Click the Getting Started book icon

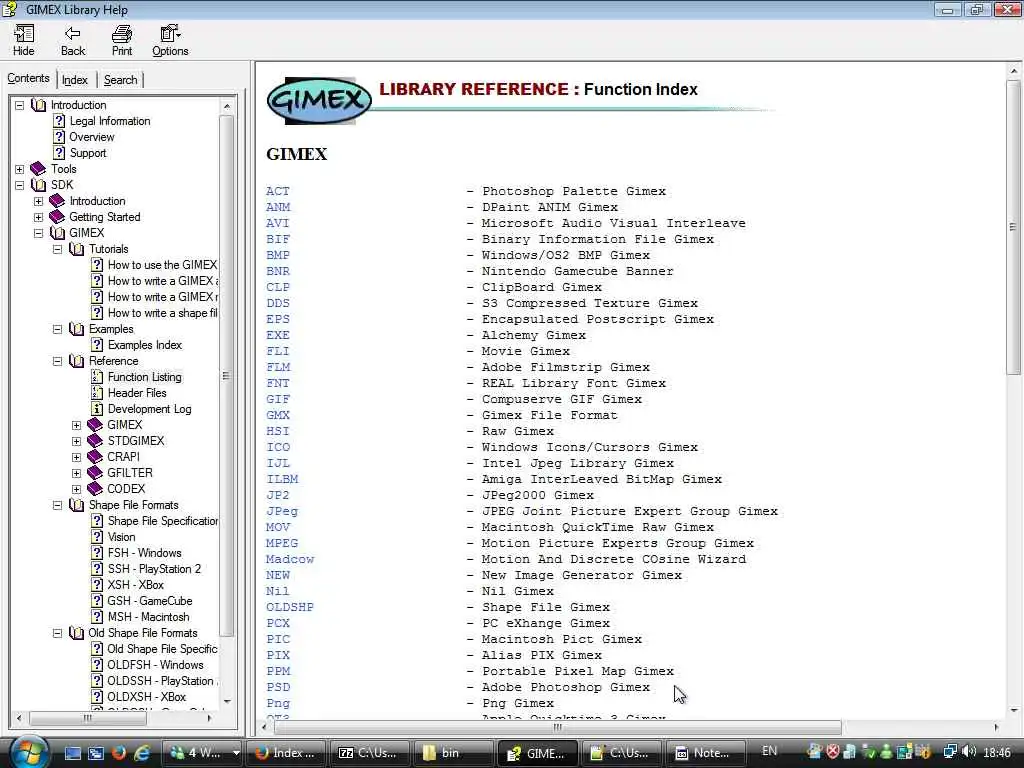(57, 217)
